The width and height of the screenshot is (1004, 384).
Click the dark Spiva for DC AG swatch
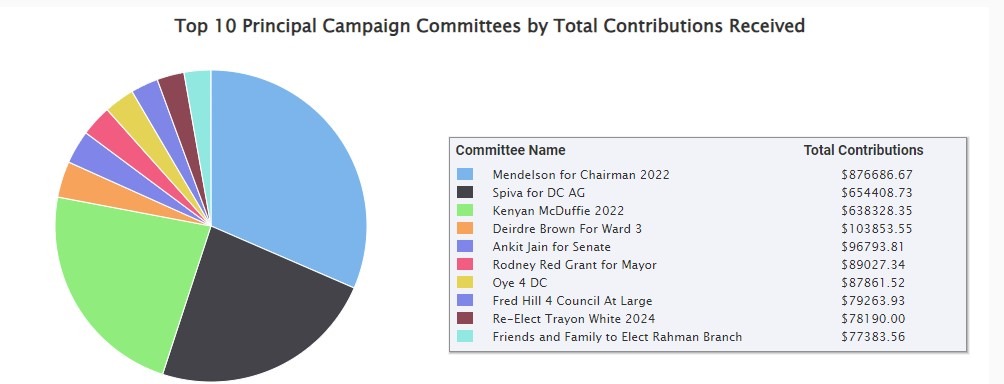tap(465, 192)
